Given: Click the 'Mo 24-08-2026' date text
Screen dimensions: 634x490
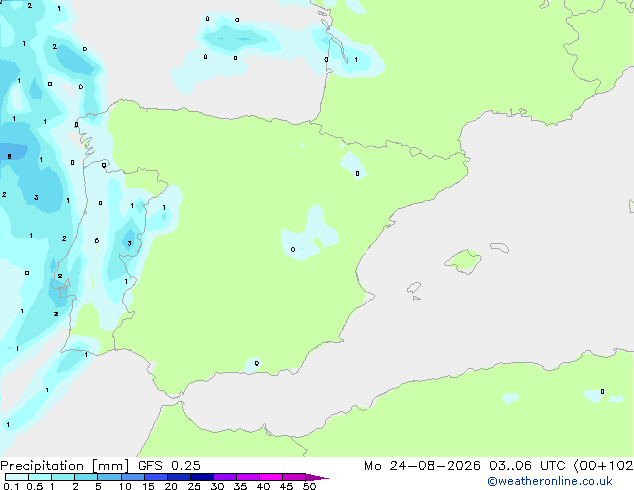Looking at the screenshot, I should click(x=422, y=466).
